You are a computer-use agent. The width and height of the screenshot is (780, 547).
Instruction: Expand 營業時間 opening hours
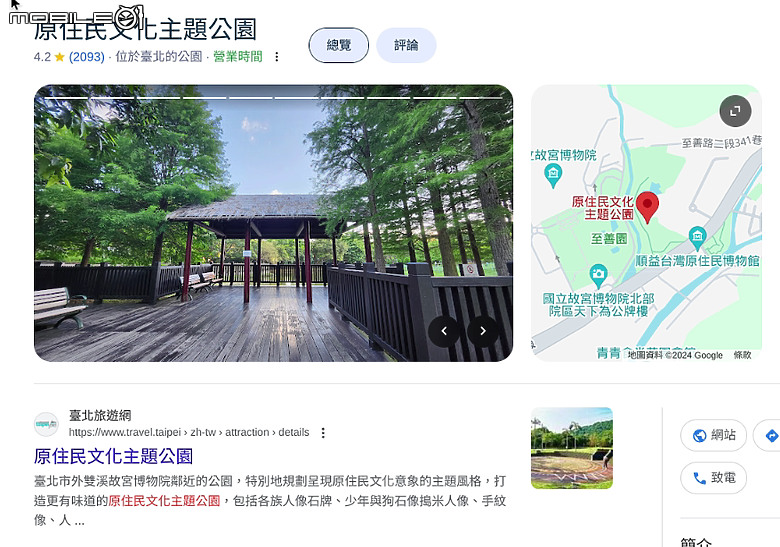238,57
